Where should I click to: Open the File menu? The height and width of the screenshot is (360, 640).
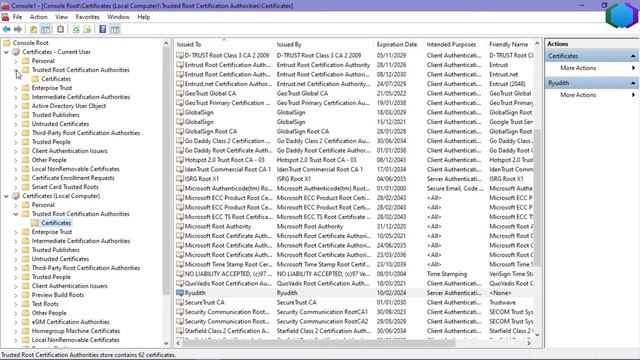(x=17, y=17)
